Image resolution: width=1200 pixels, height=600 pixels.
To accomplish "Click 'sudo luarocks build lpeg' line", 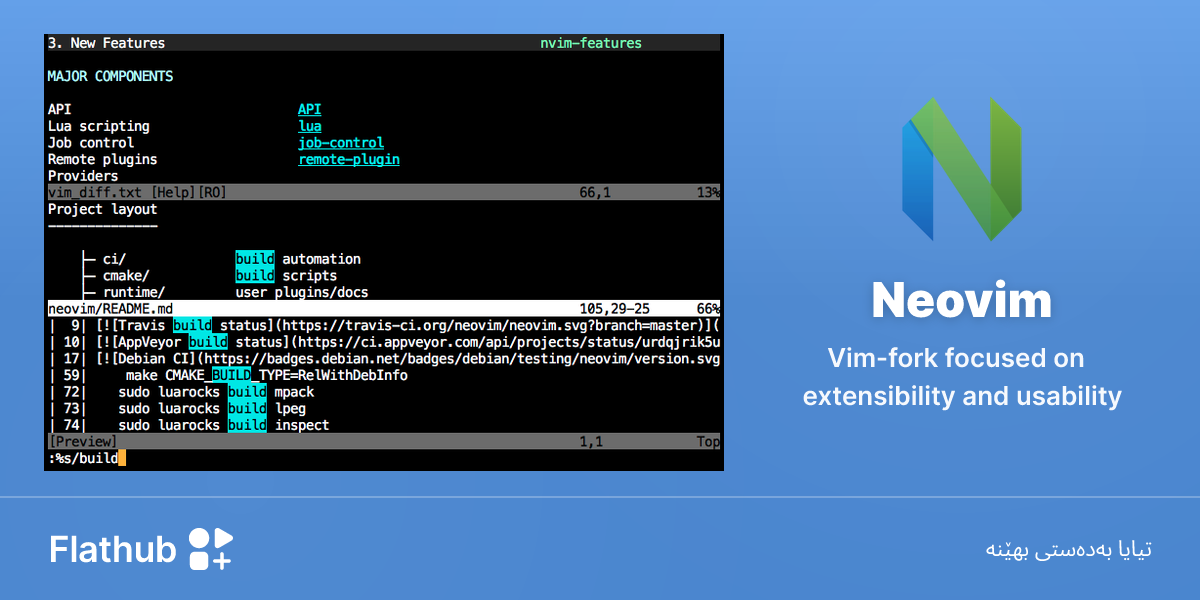I will 212,408.
